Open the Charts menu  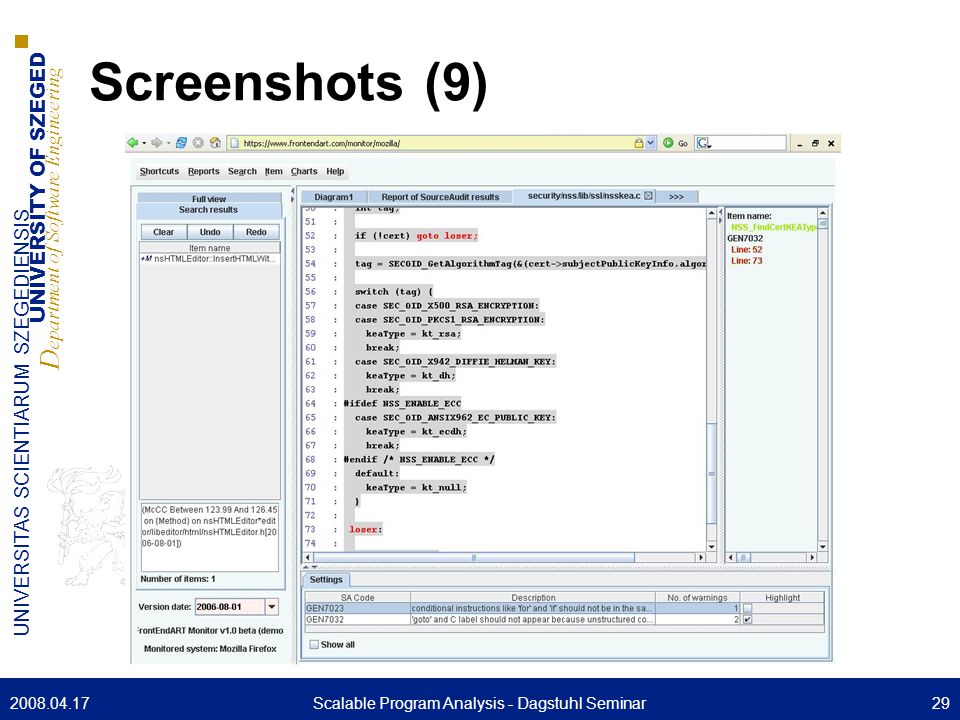(304, 171)
